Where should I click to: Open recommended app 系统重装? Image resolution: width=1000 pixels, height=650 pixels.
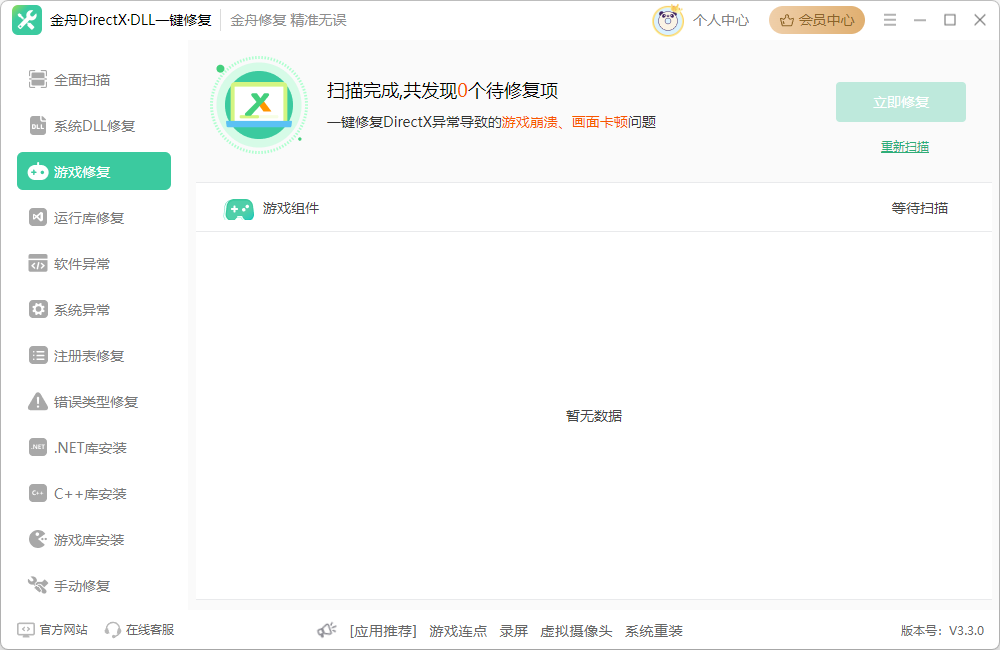point(654,631)
